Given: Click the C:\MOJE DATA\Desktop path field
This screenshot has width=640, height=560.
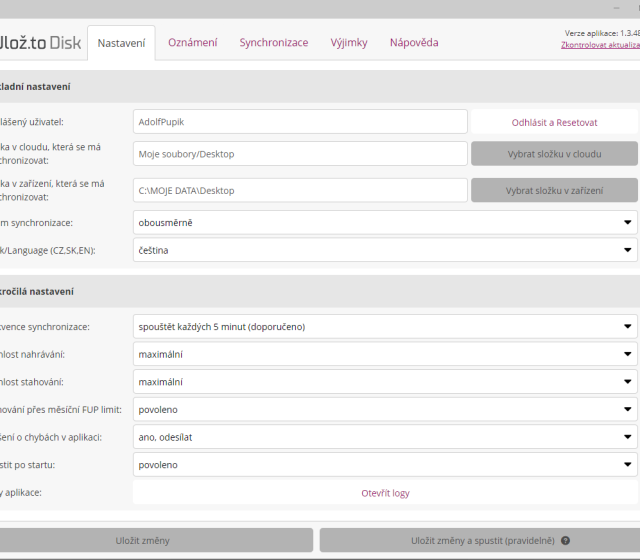Looking at the screenshot, I should pyautogui.click(x=300, y=190).
